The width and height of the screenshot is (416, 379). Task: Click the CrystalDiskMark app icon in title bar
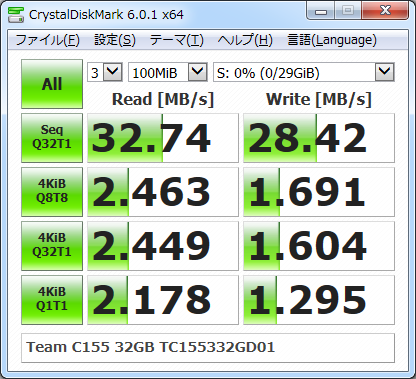pyautogui.click(x=15, y=15)
